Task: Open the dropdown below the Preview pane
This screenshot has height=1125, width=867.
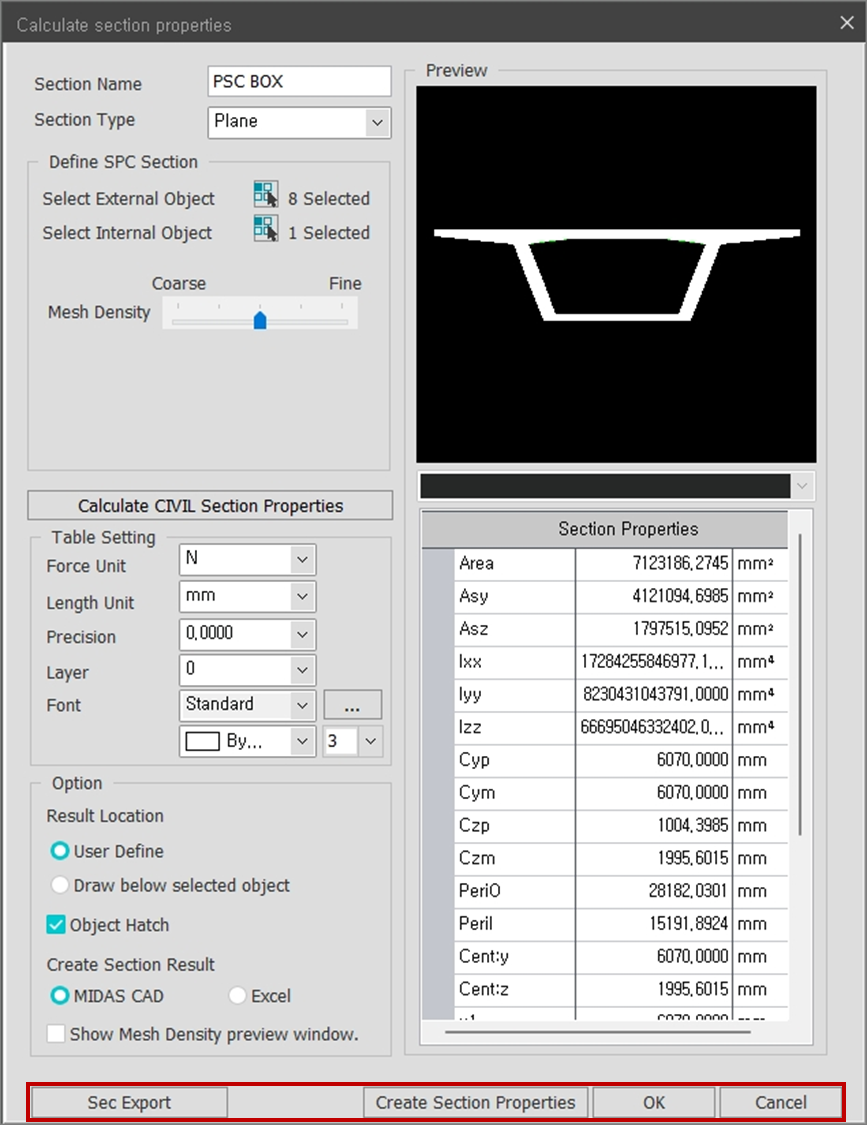Action: click(x=802, y=486)
